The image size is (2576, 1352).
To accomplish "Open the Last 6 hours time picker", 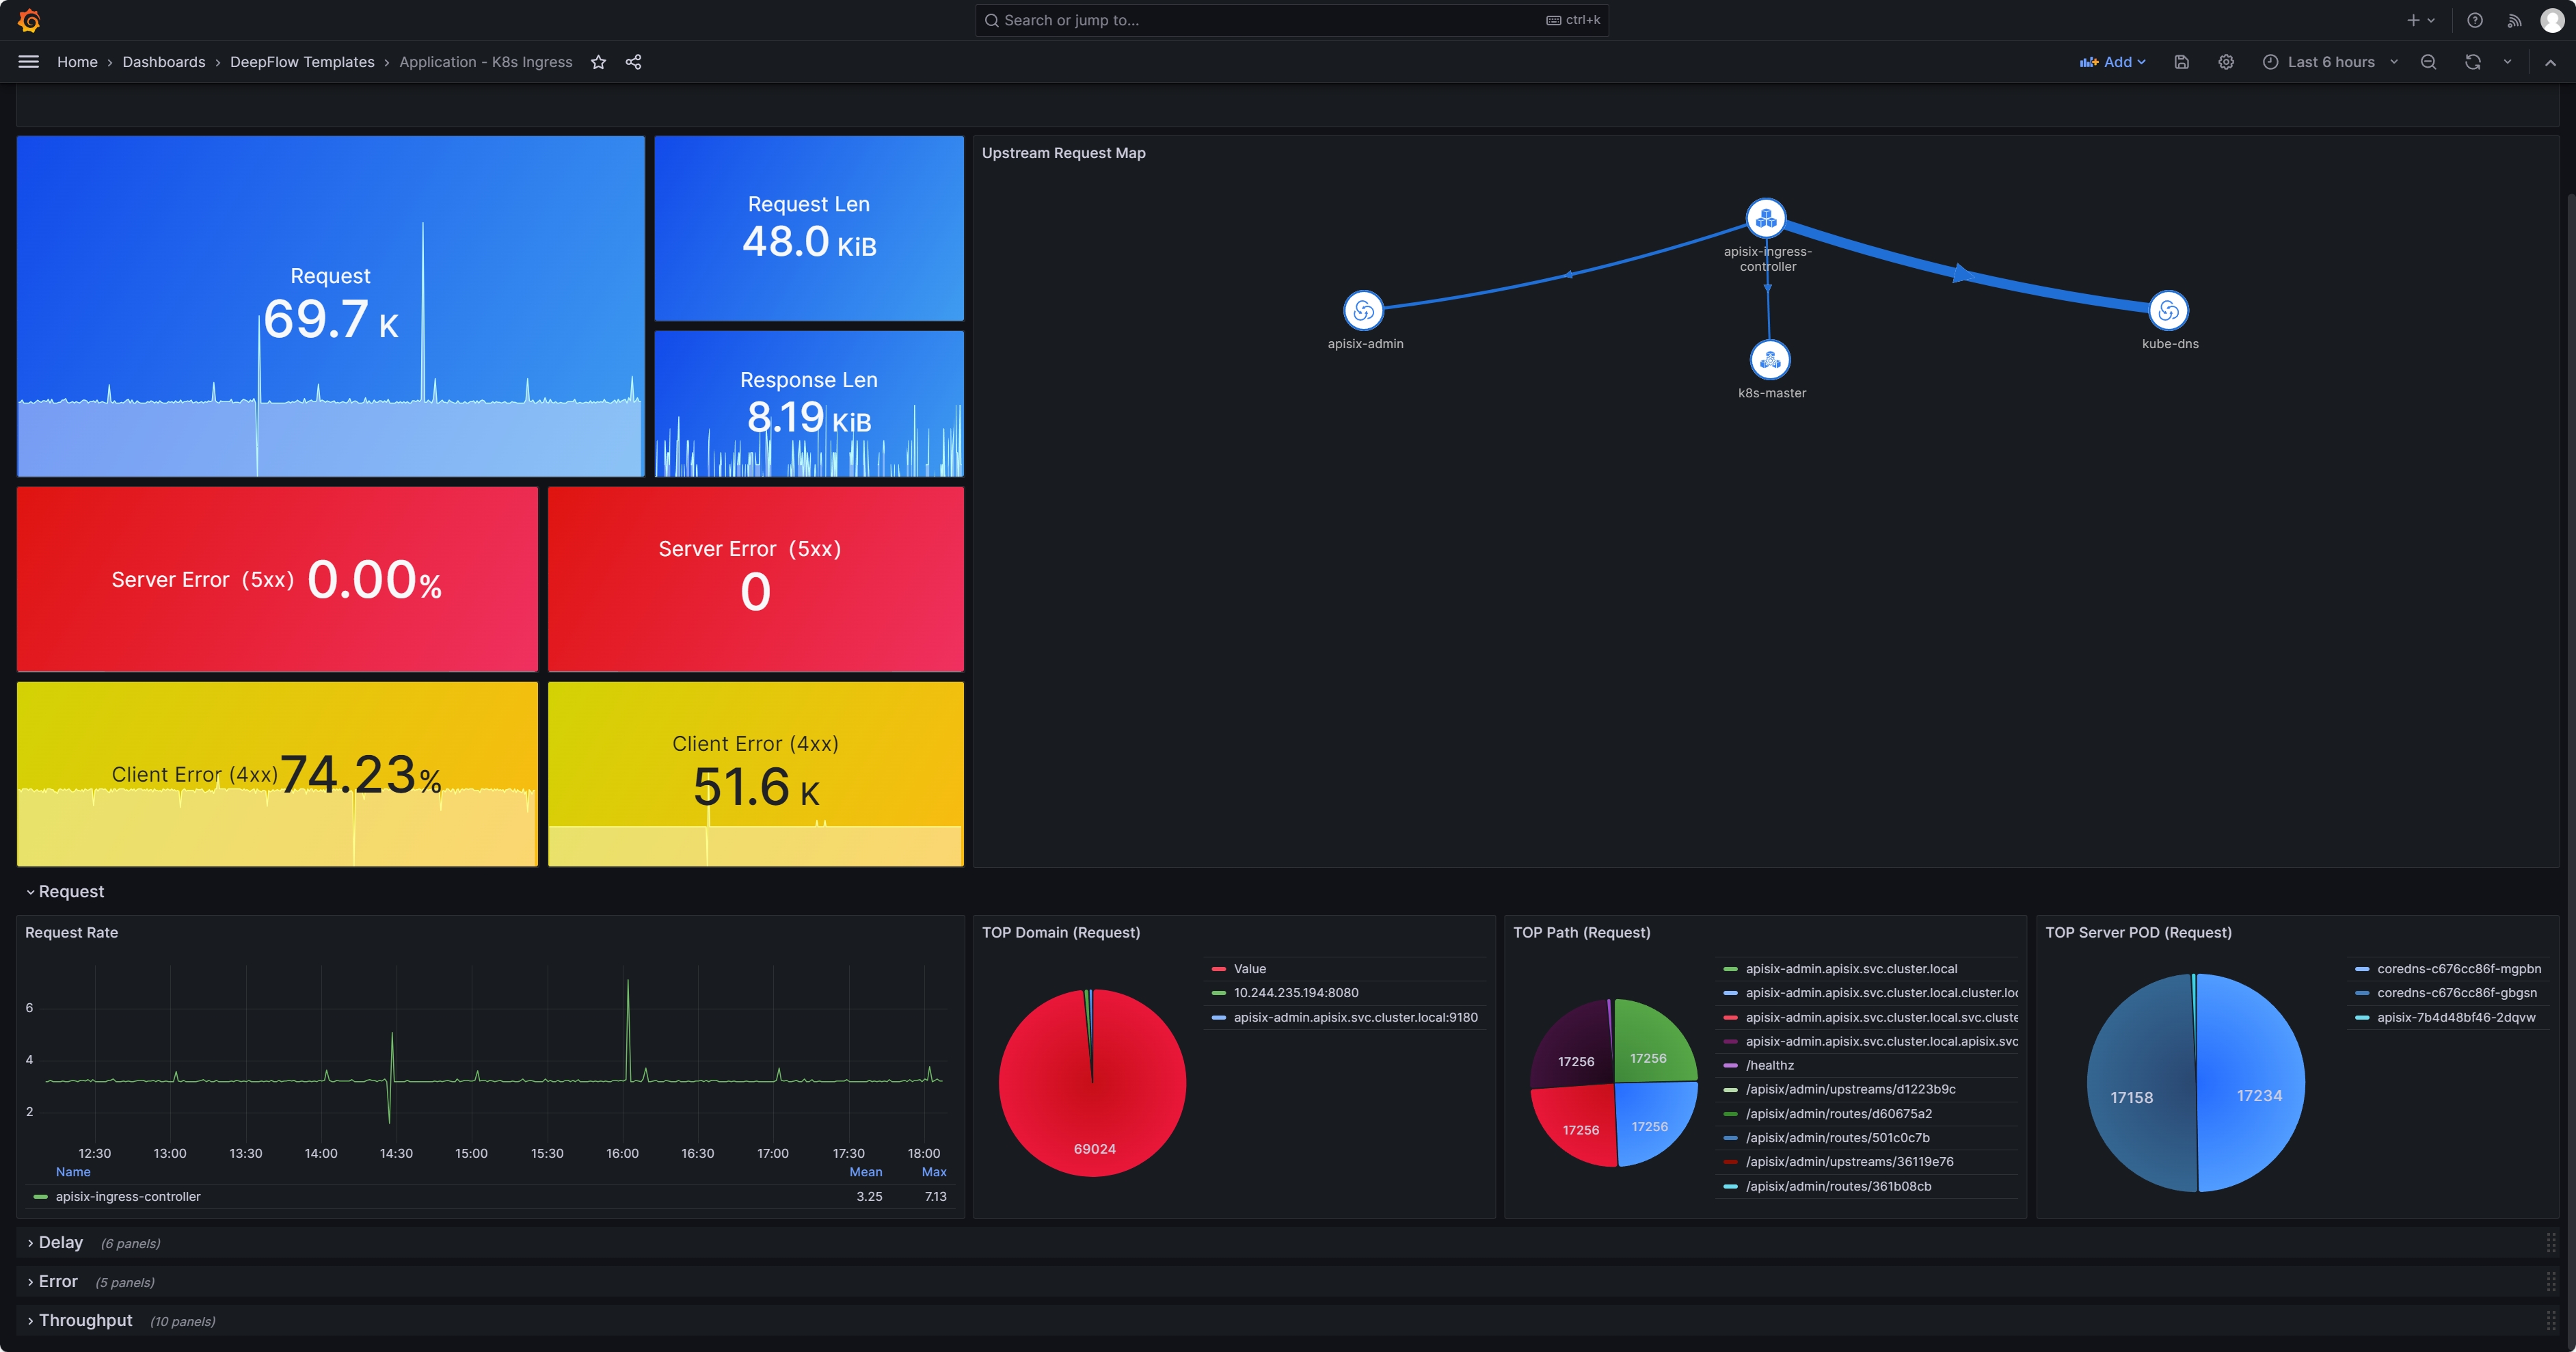I will (x=2330, y=62).
